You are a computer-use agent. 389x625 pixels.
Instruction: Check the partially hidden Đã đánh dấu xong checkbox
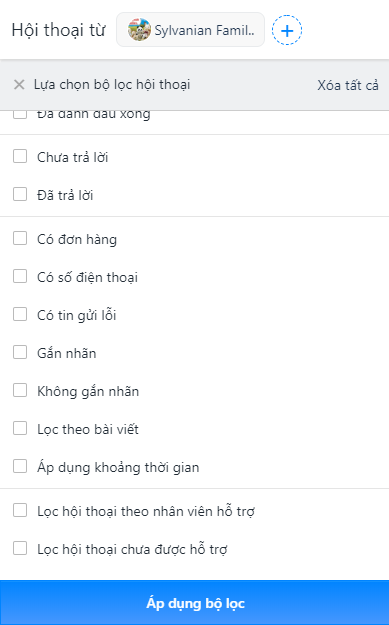pyautogui.click(x=20, y=115)
